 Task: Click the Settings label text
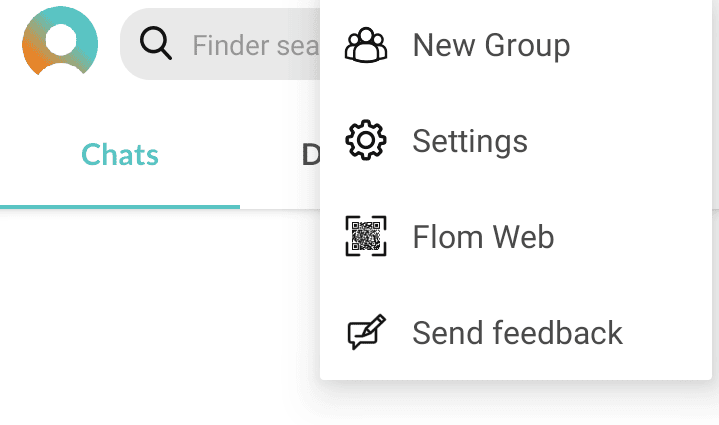(x=470, y=141)
